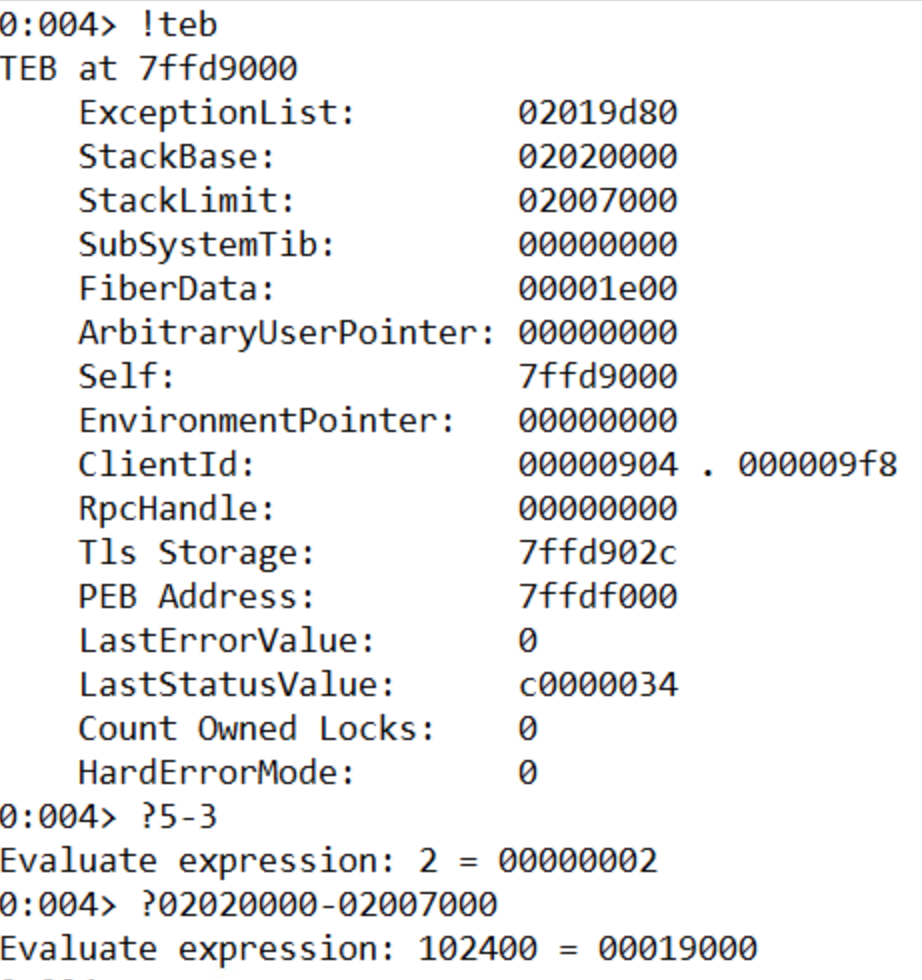
Task: Click the Tls Storage value 7ffd902c
Action: coord(597,553)
